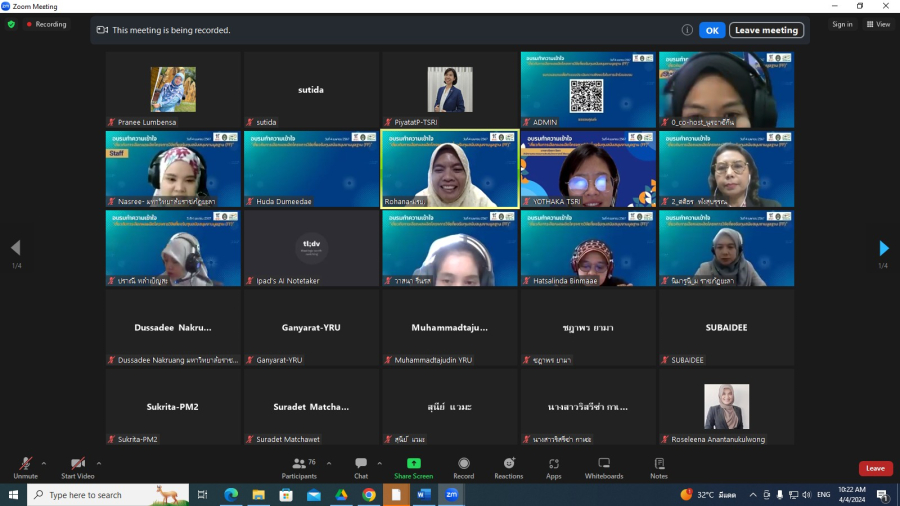This screenshot has height=506, width=900.
Task: Select Hatsalinda Binmaae video tile
Action: coord(588,248)
